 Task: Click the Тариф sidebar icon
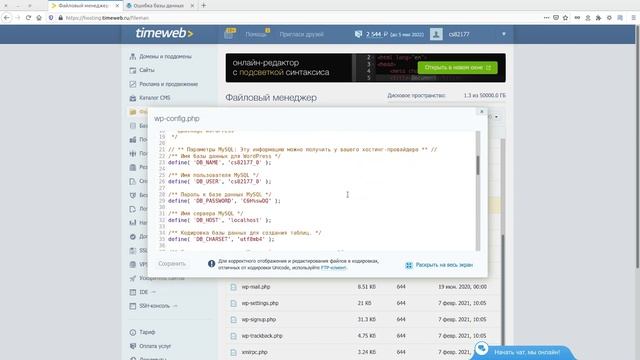click(133, 332)
